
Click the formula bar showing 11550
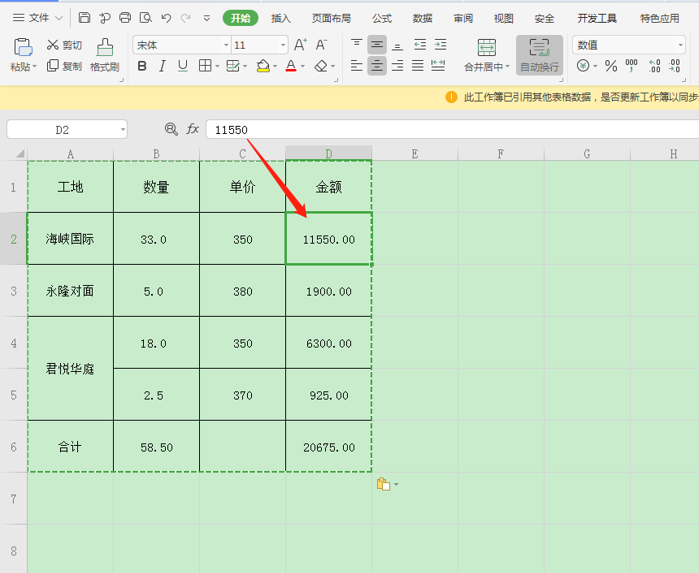tap(452, 130)
